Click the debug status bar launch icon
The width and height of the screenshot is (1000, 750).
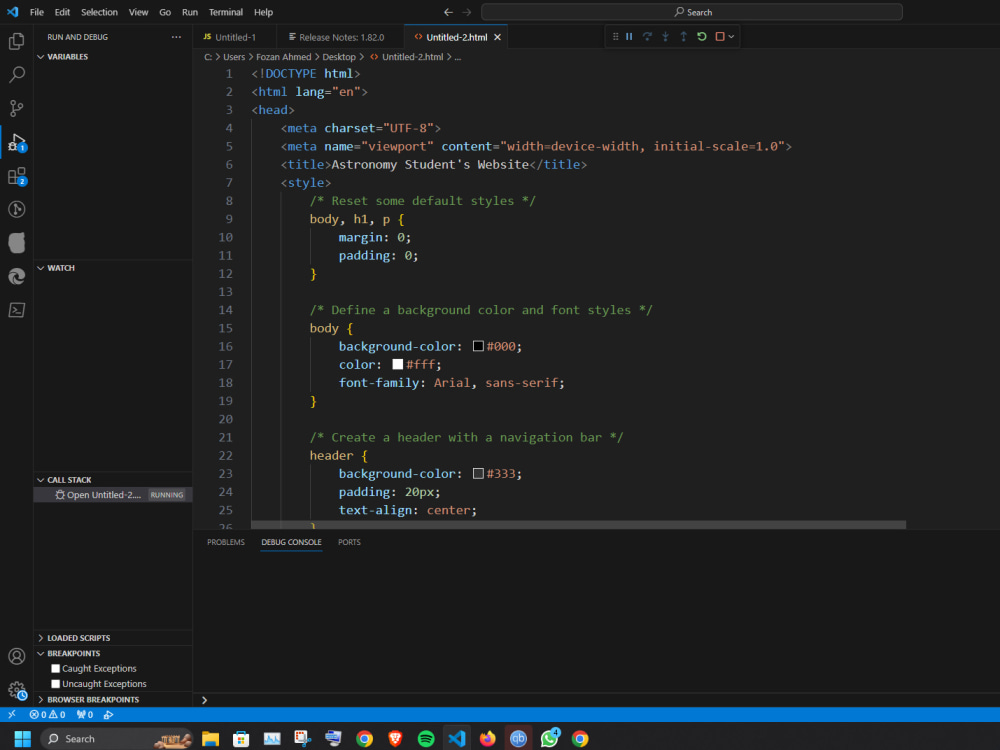108,714
